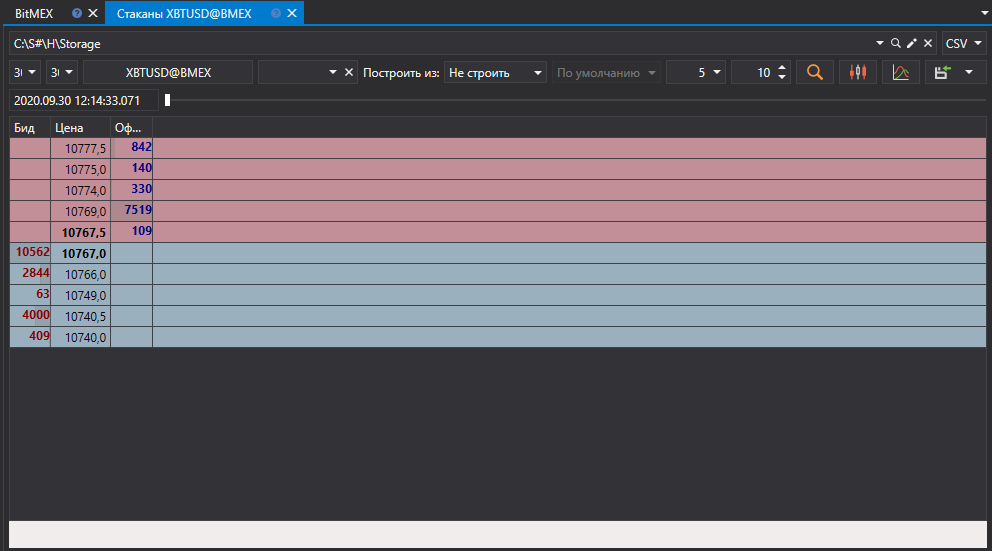The height and width of the screenshot is (551, 992).
Task: Select price cell 10766,0
Action: tap(80, 274)
